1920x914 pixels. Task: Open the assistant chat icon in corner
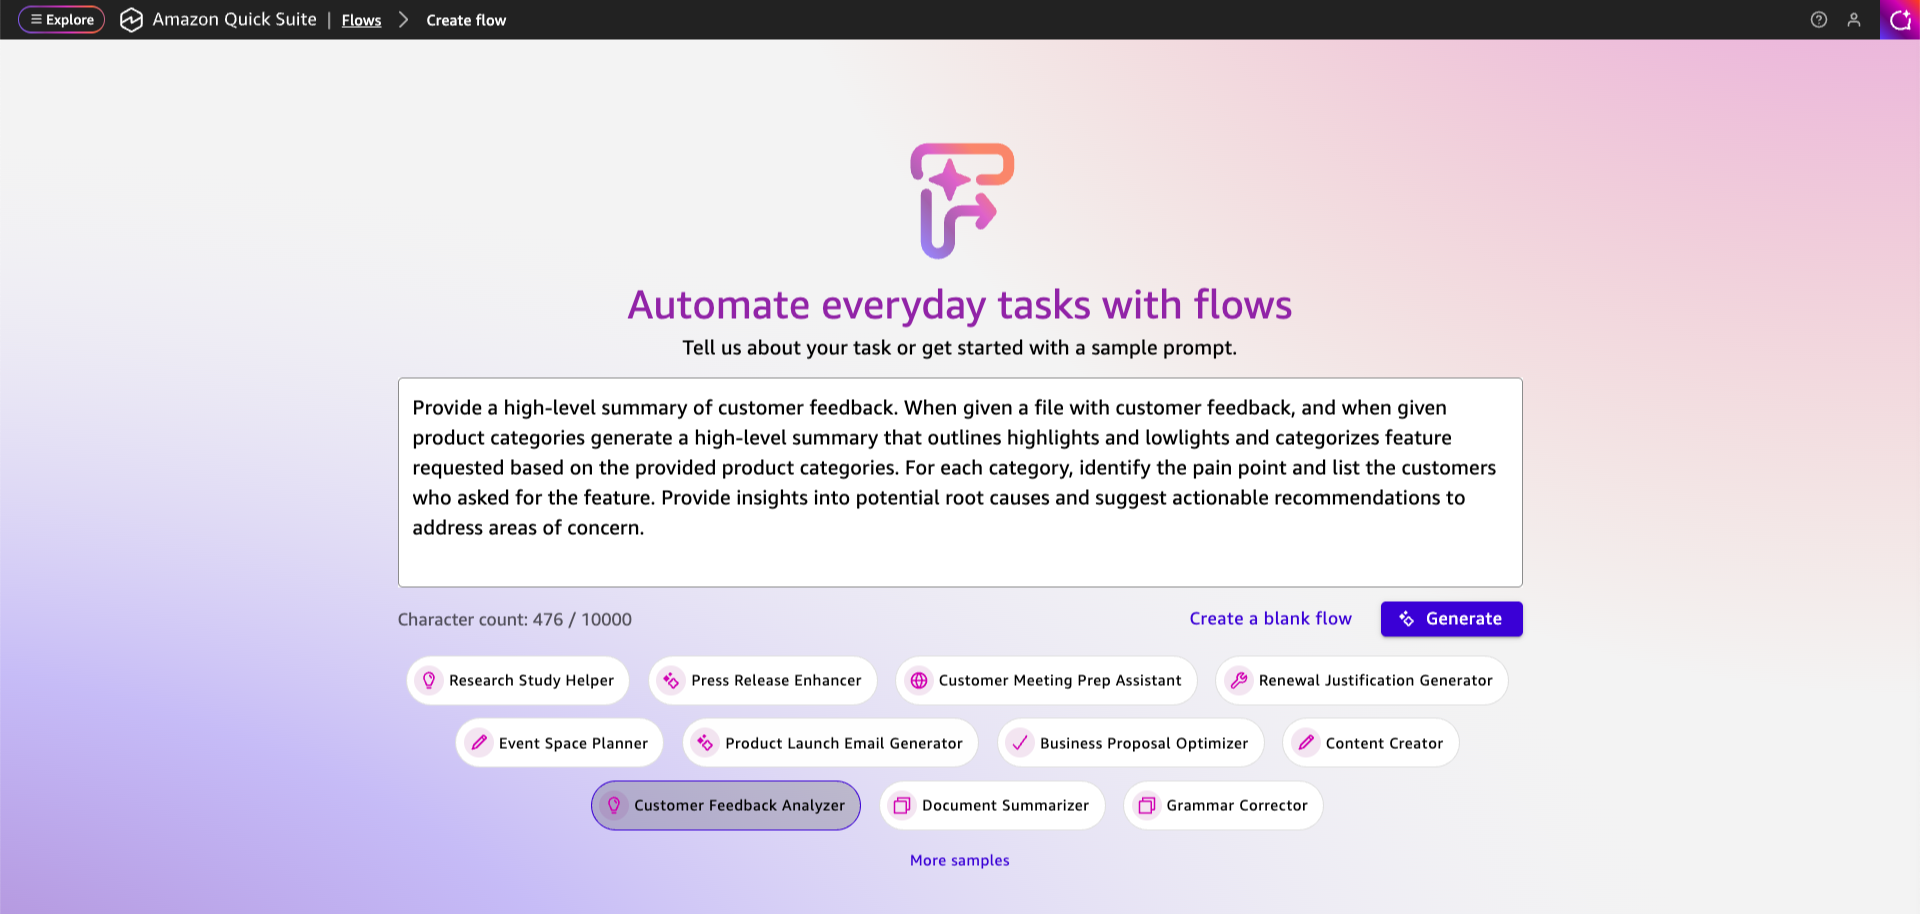pos(1900,20)
